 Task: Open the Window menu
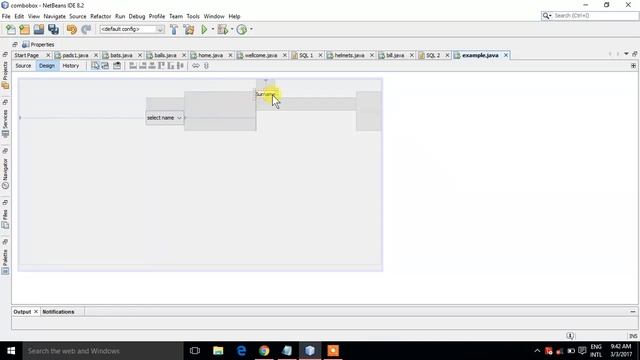pos(214,16)
